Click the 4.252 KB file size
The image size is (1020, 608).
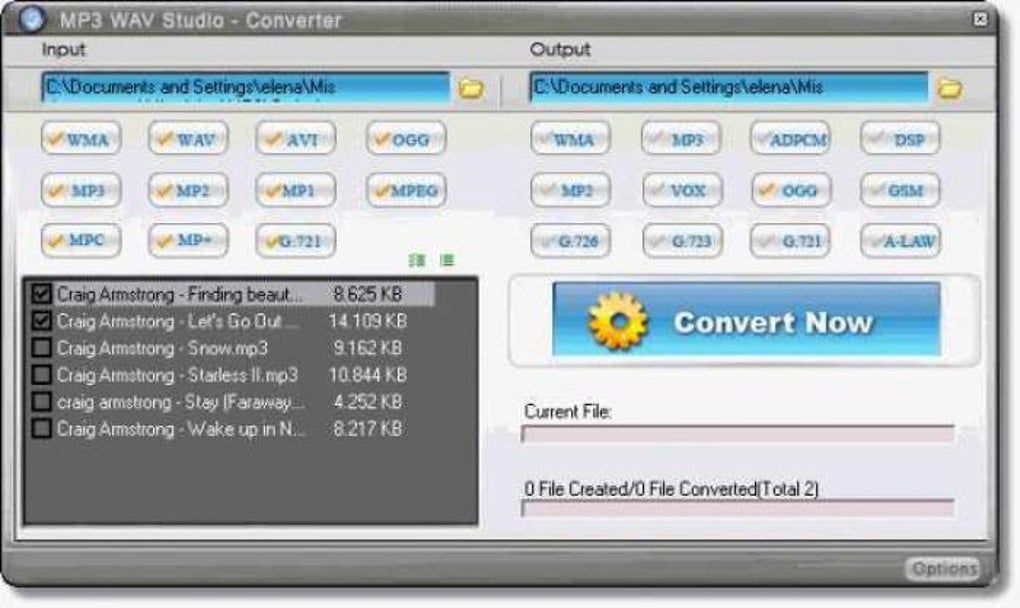368,403
